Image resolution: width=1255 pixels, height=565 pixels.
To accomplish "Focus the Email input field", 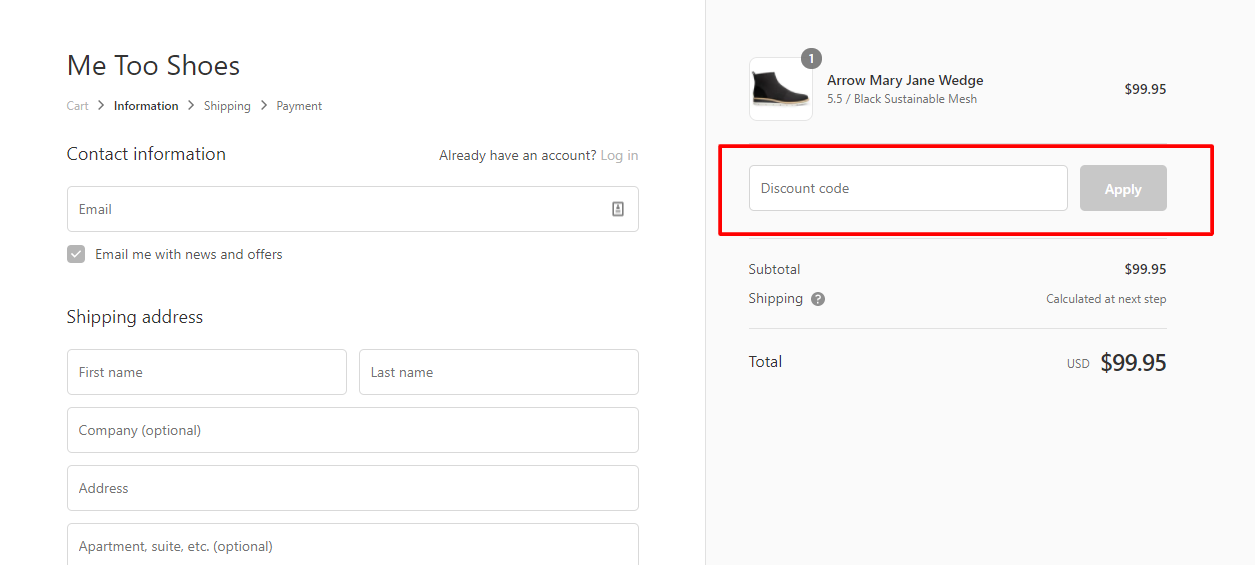I will (352, 209).
